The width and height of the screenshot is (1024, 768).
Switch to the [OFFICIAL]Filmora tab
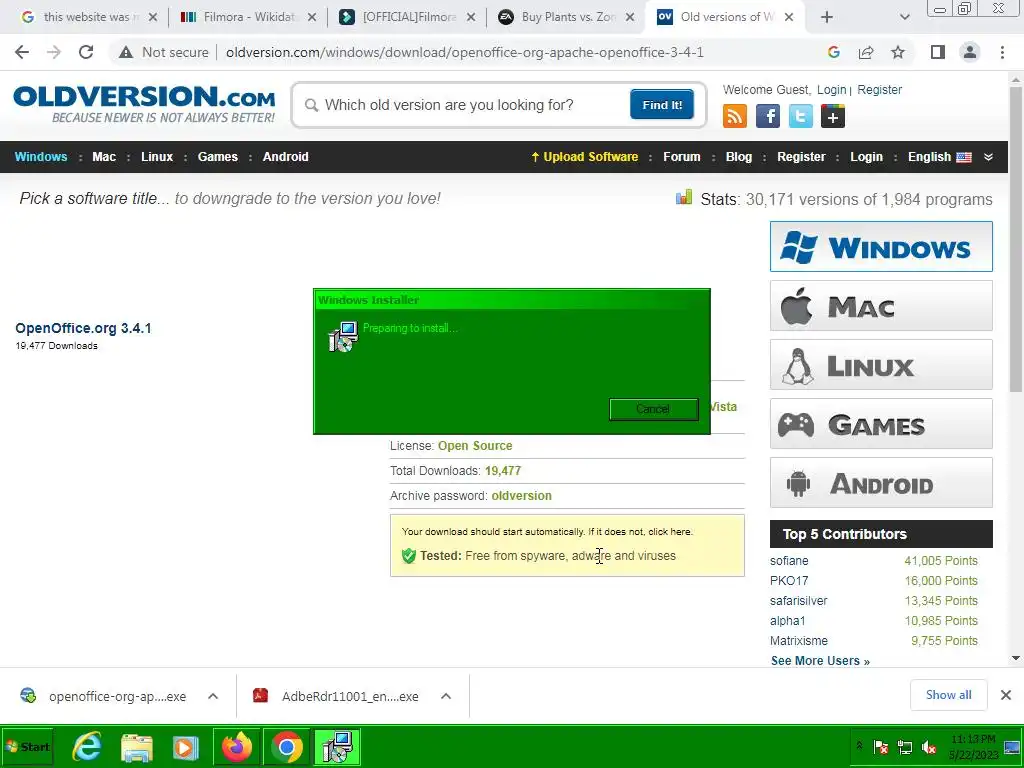[x=408, y=17]
